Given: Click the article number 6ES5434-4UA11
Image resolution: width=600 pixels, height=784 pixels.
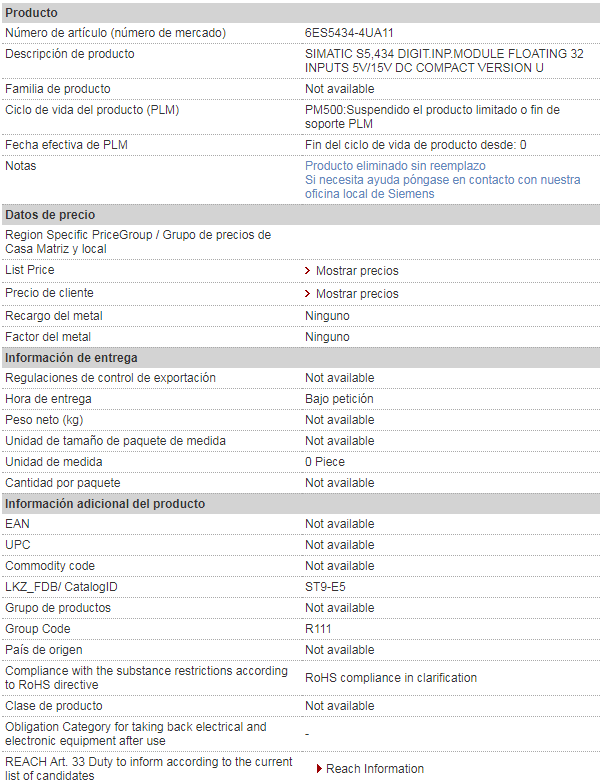Looking at the screenshot, I should tap(349, 32).
